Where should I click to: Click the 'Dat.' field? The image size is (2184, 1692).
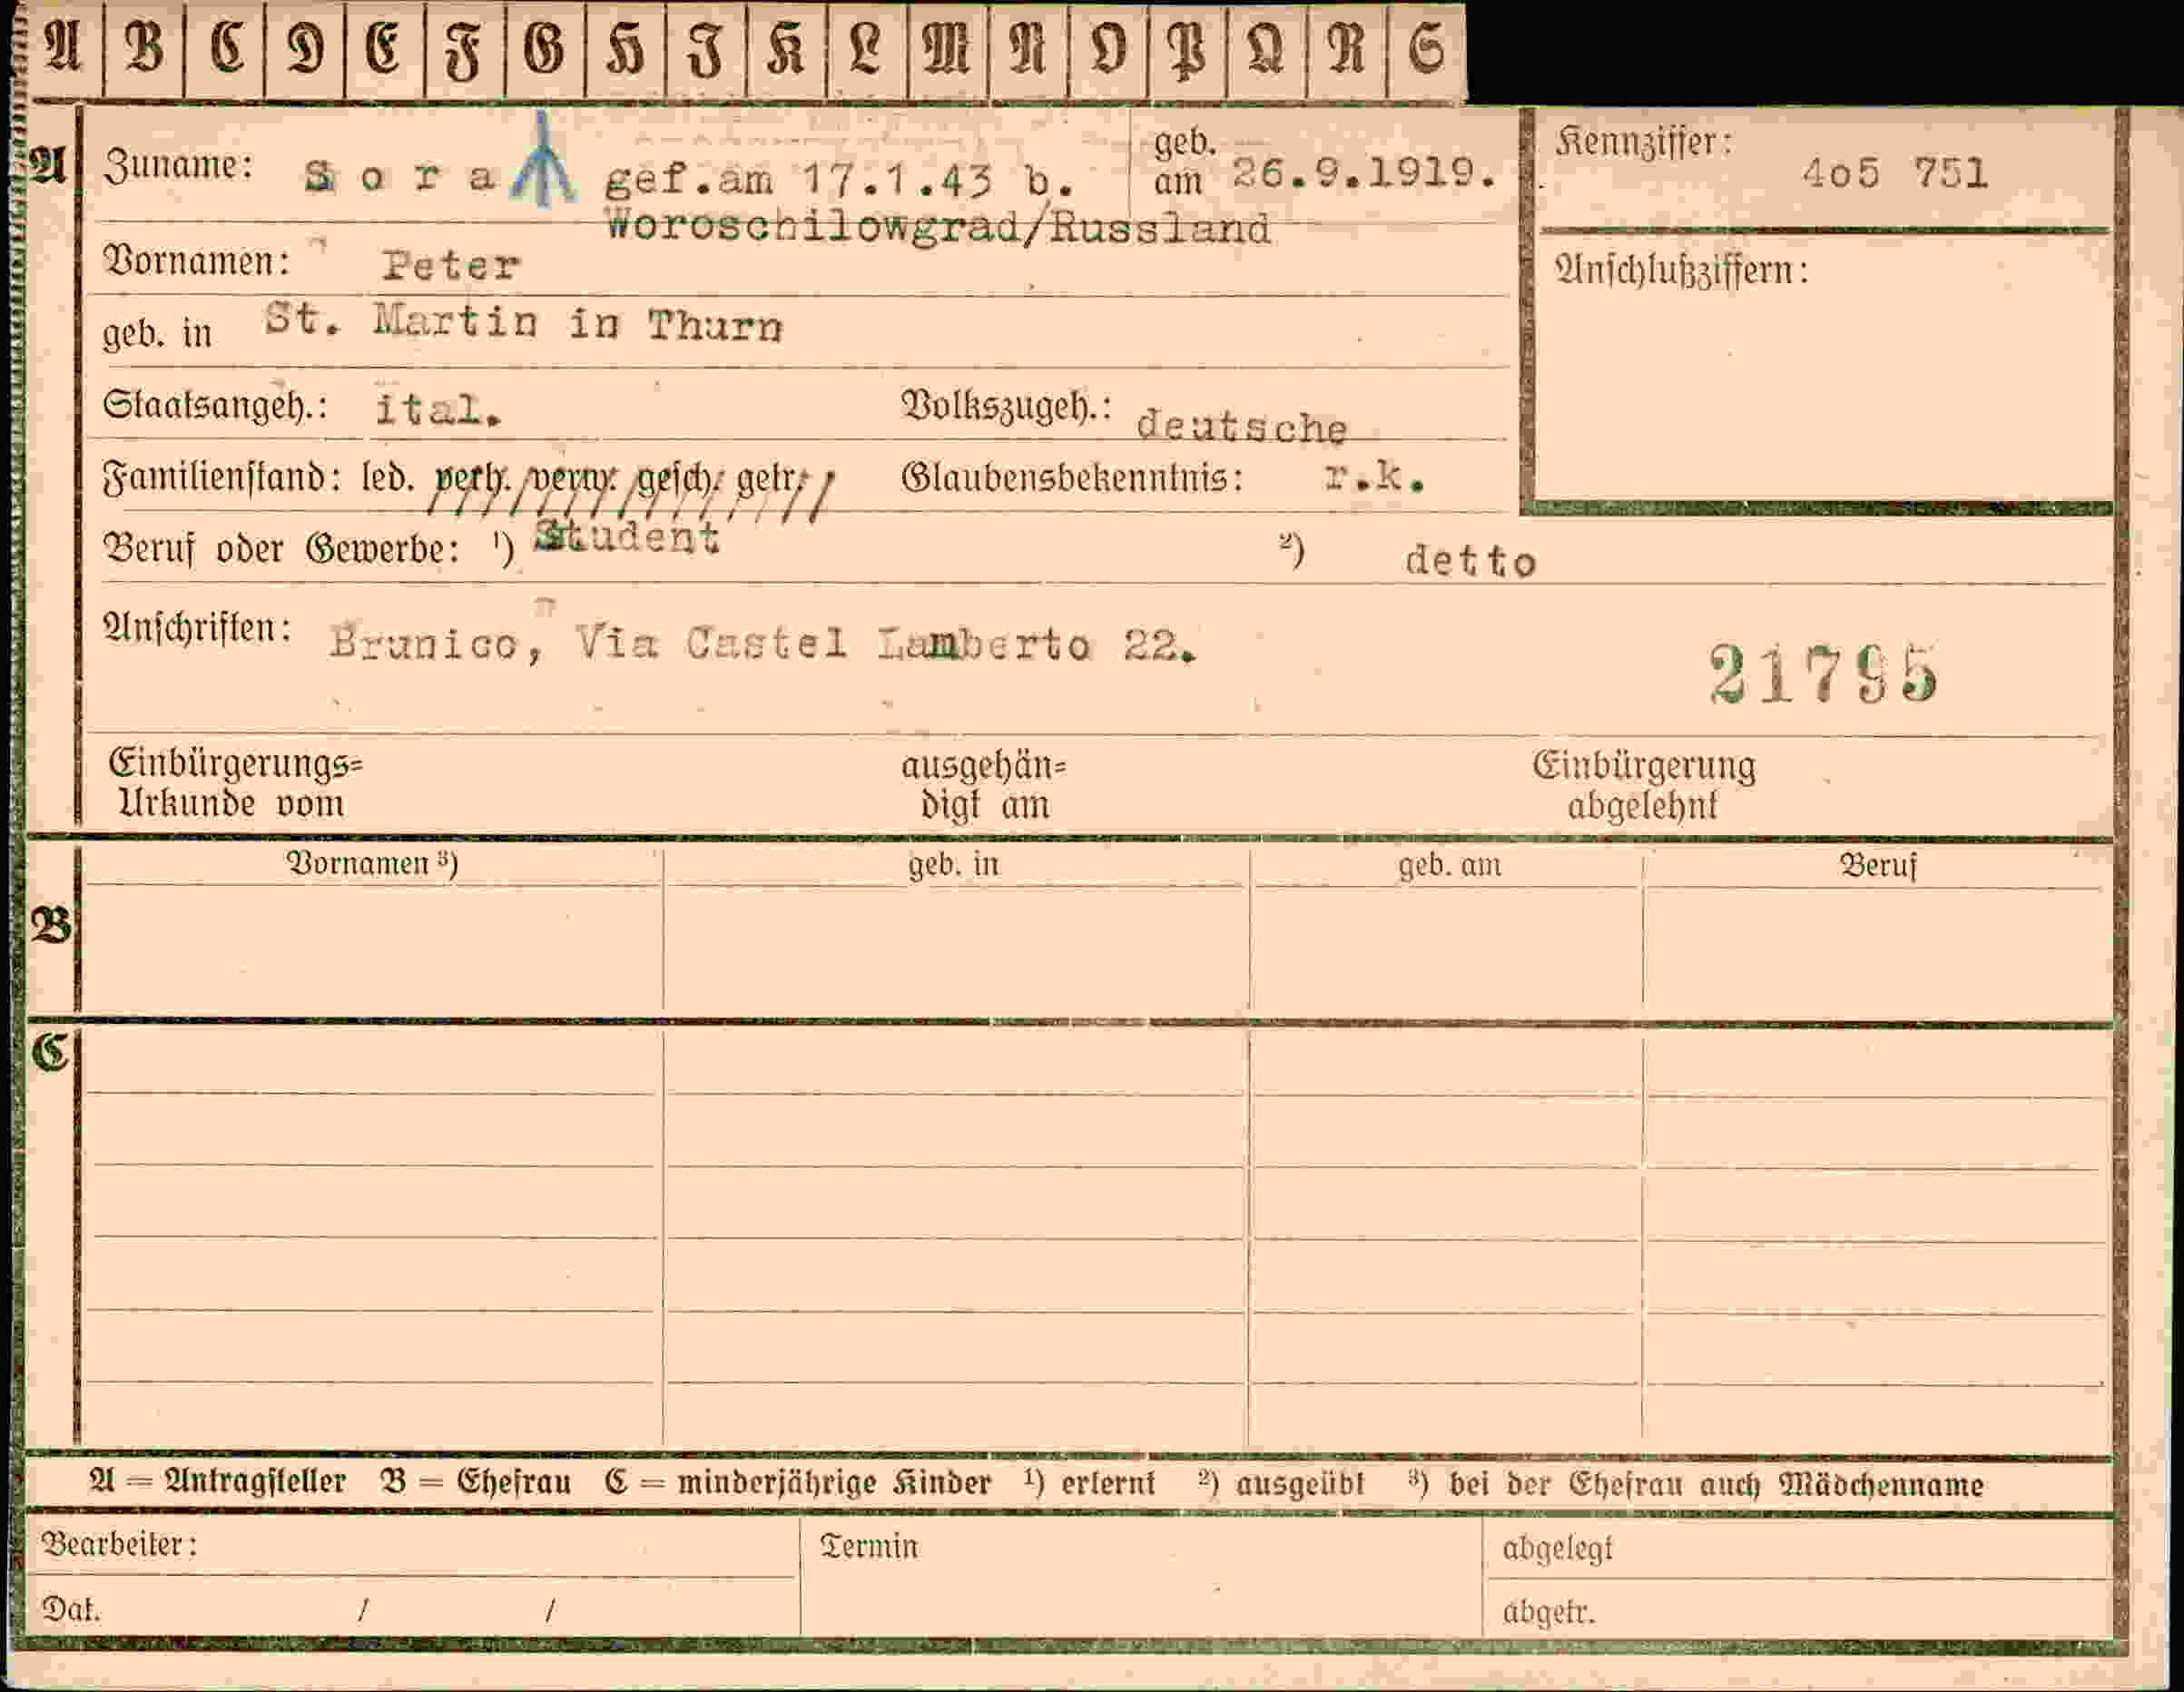pyautogui.click(x=410, y=1609)
